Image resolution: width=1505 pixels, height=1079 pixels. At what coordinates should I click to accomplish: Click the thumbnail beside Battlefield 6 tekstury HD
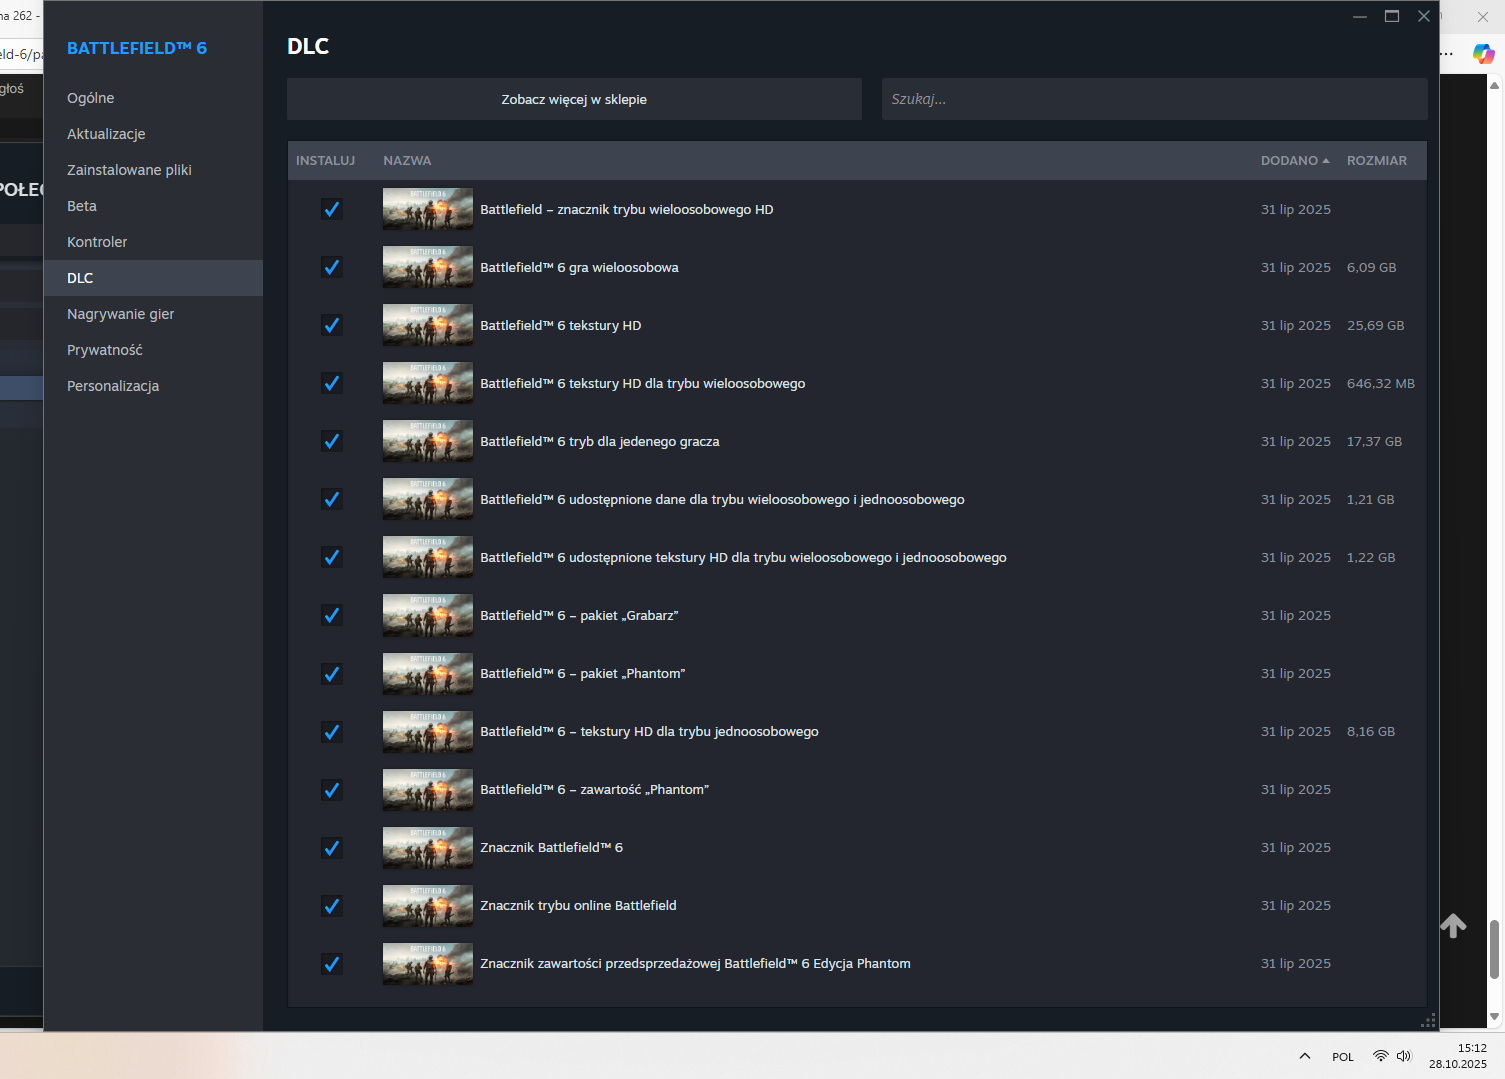click(428, 325)
